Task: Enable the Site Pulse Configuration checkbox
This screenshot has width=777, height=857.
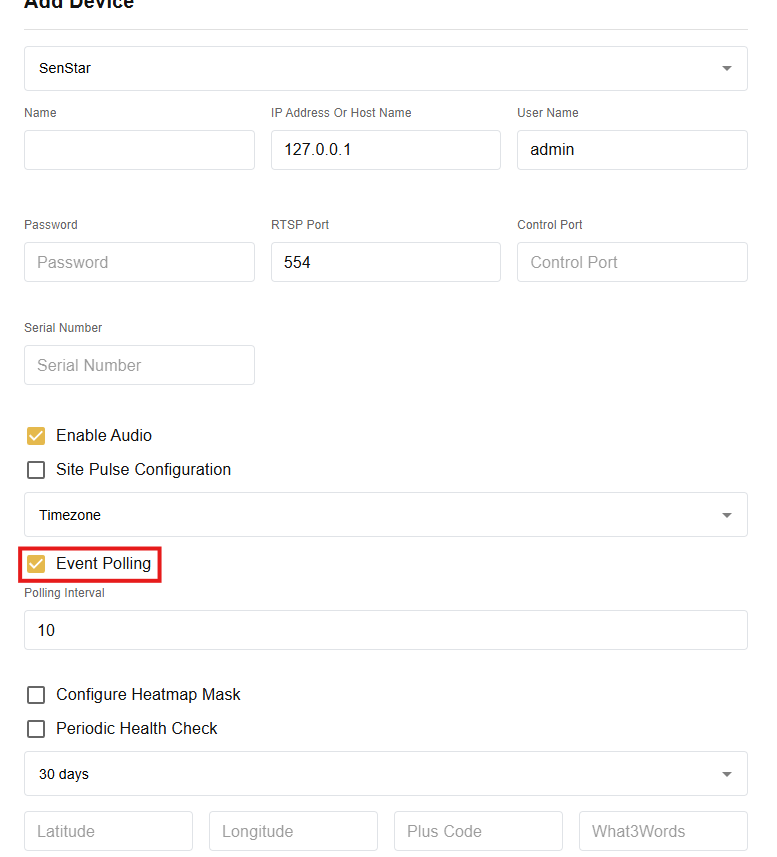Action: pos(36,470)
